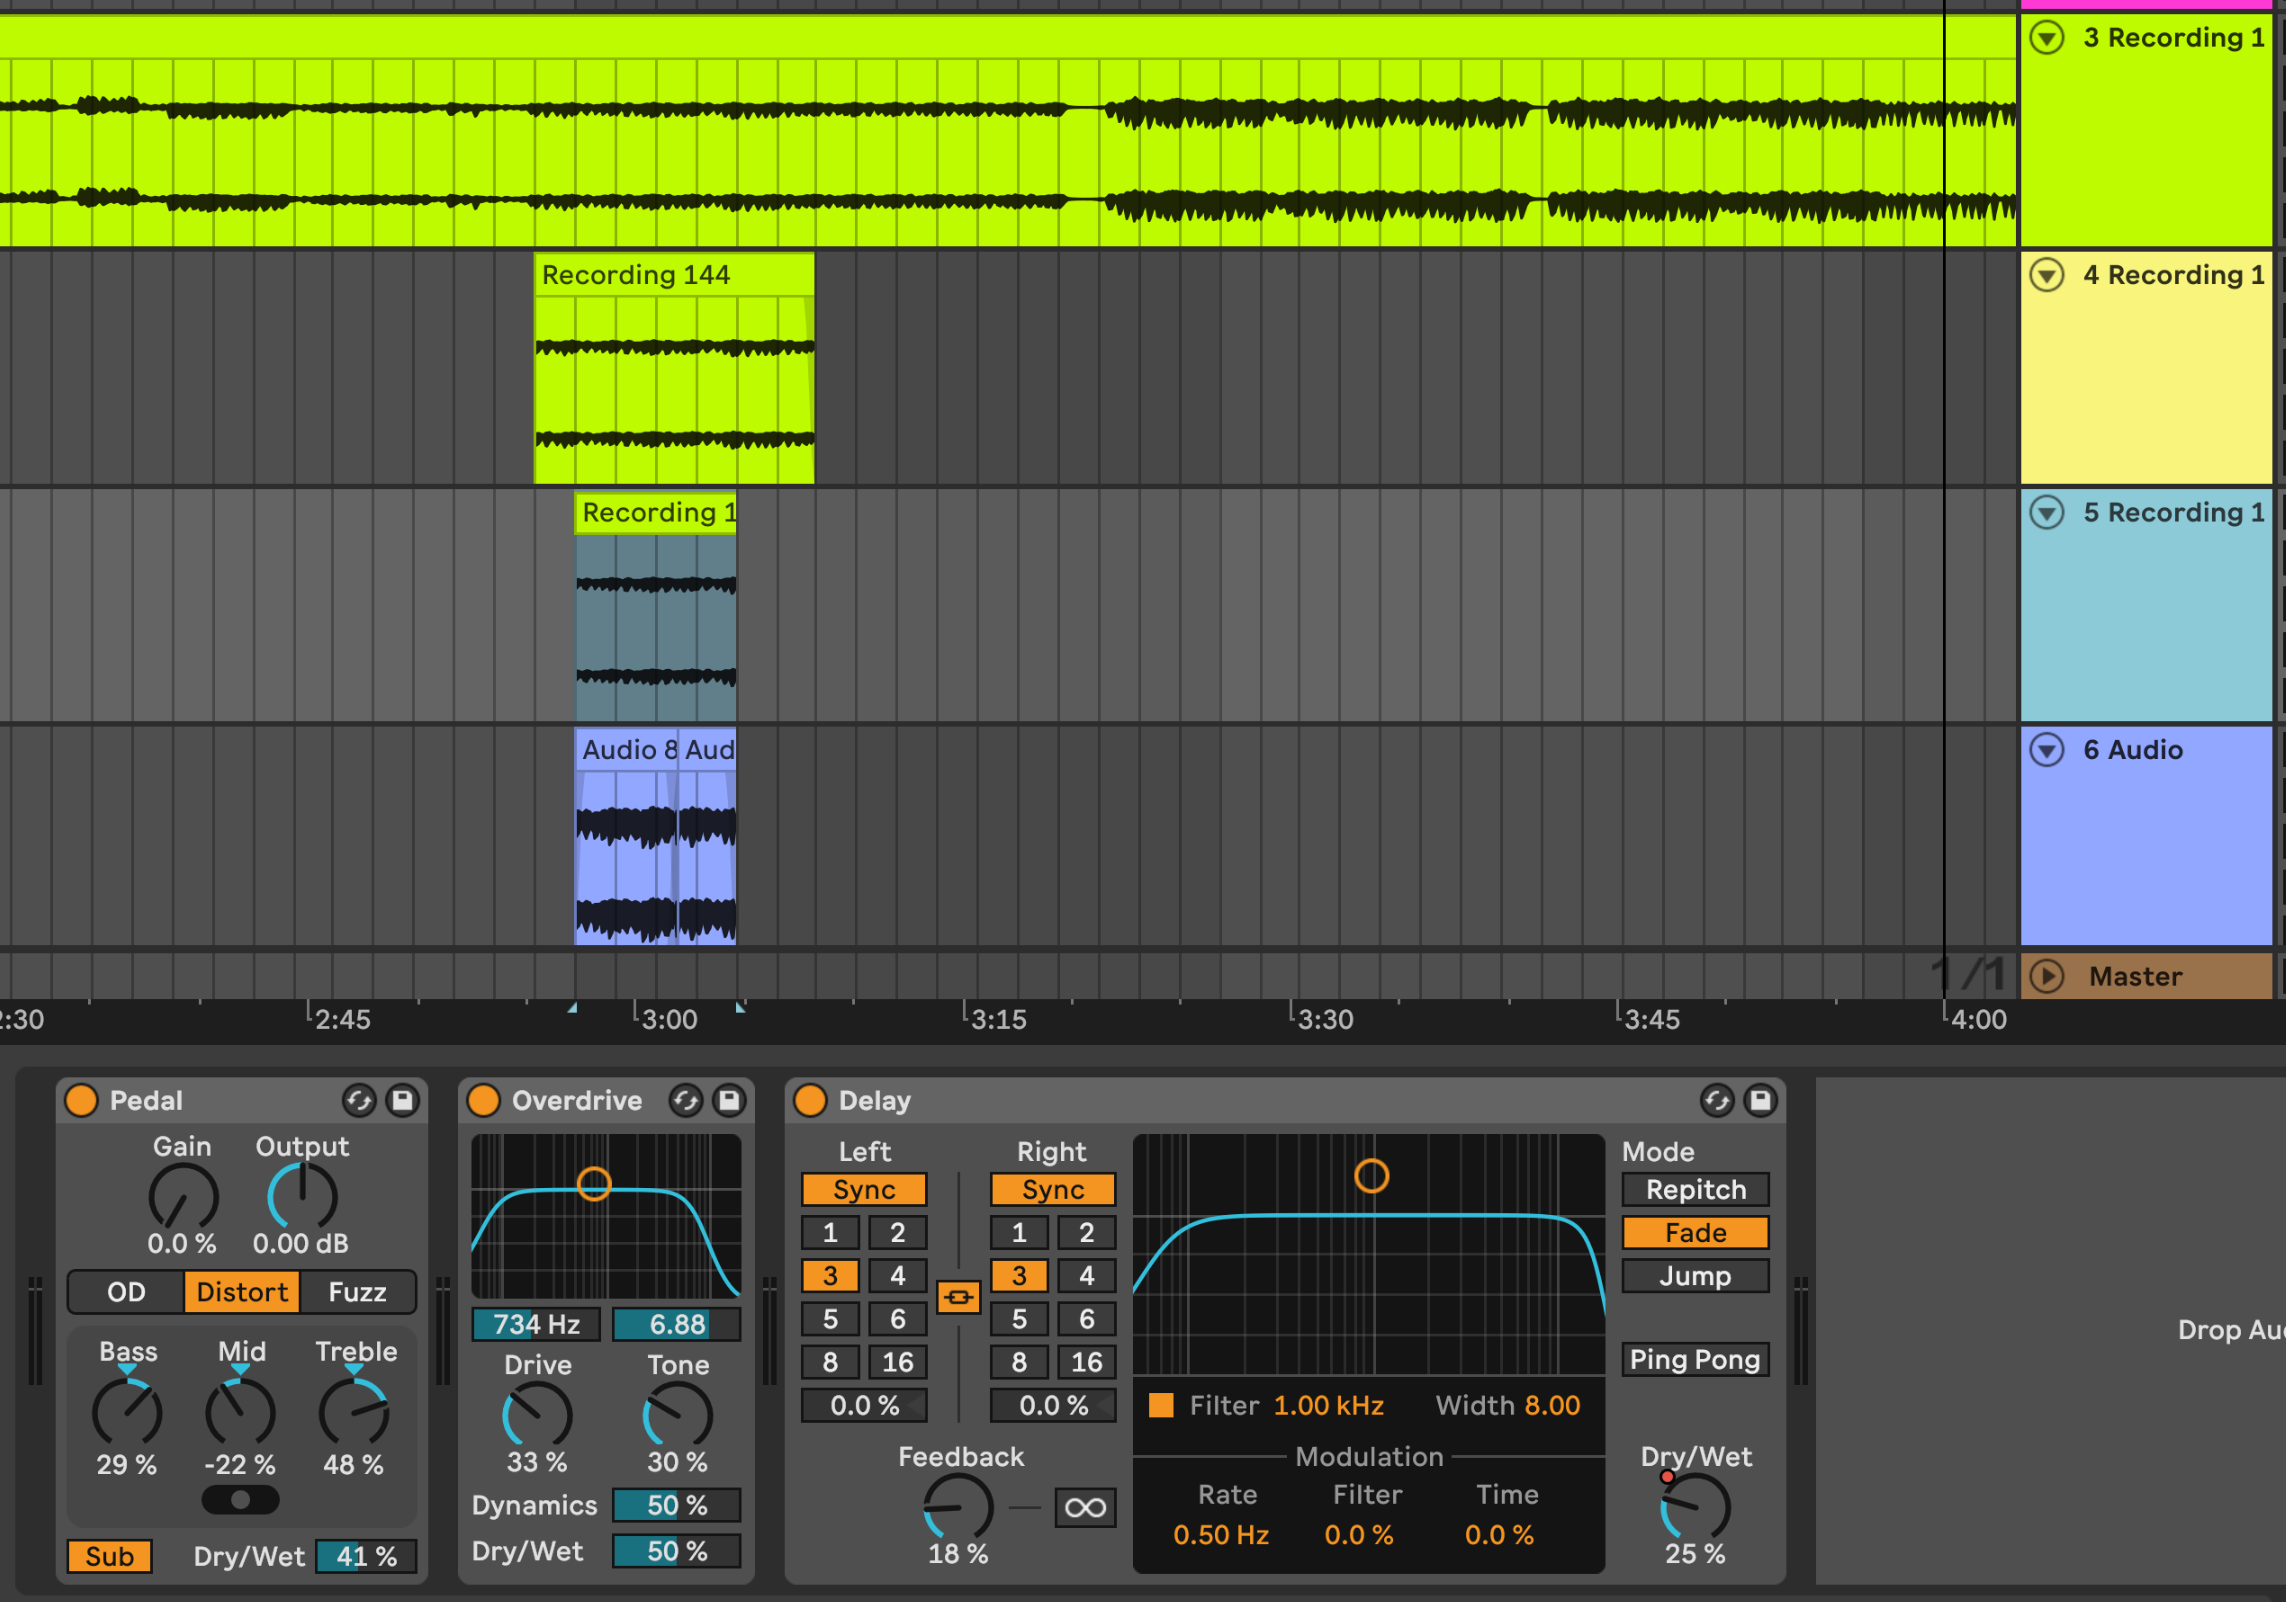Save the Pedal preset
This screenshot has height=1602, width=2286.
pyautogui.click(x=403, y=1101)
